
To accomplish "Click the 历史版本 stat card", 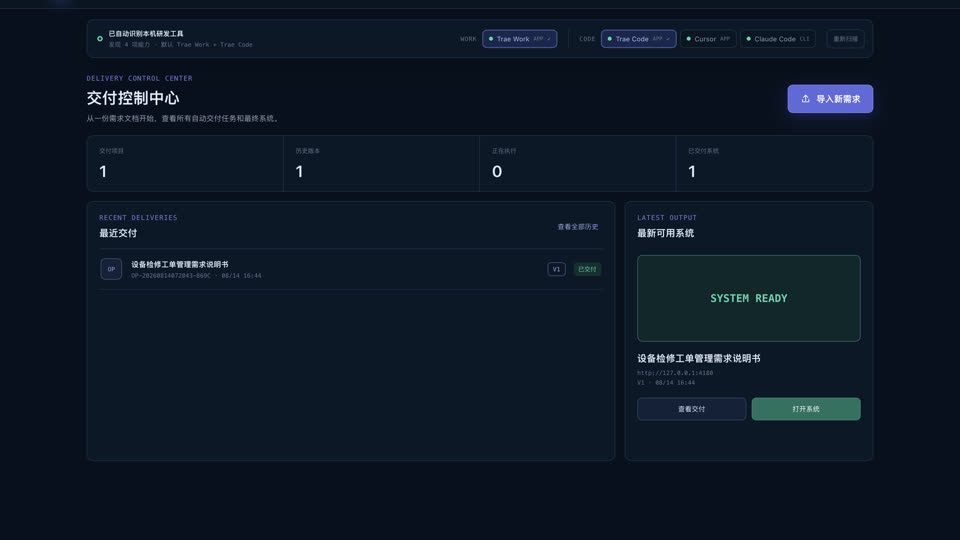I will pos(381,163).
